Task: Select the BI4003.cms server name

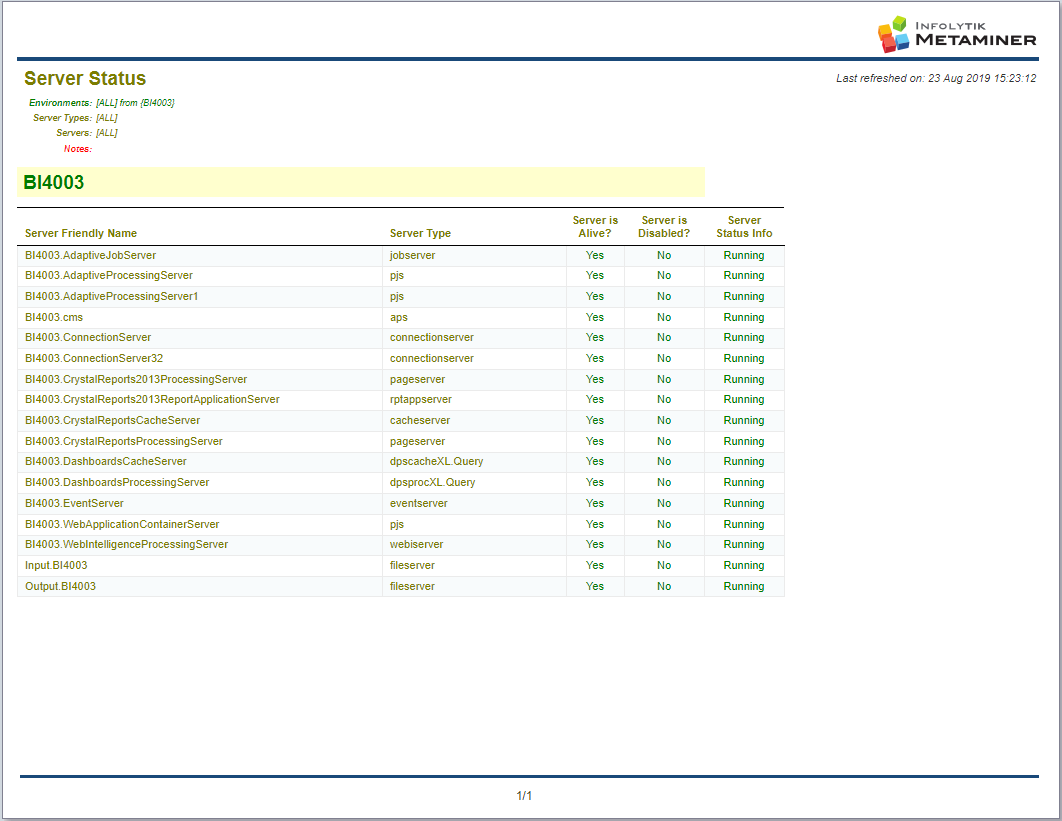Action: tap(54, 317)
